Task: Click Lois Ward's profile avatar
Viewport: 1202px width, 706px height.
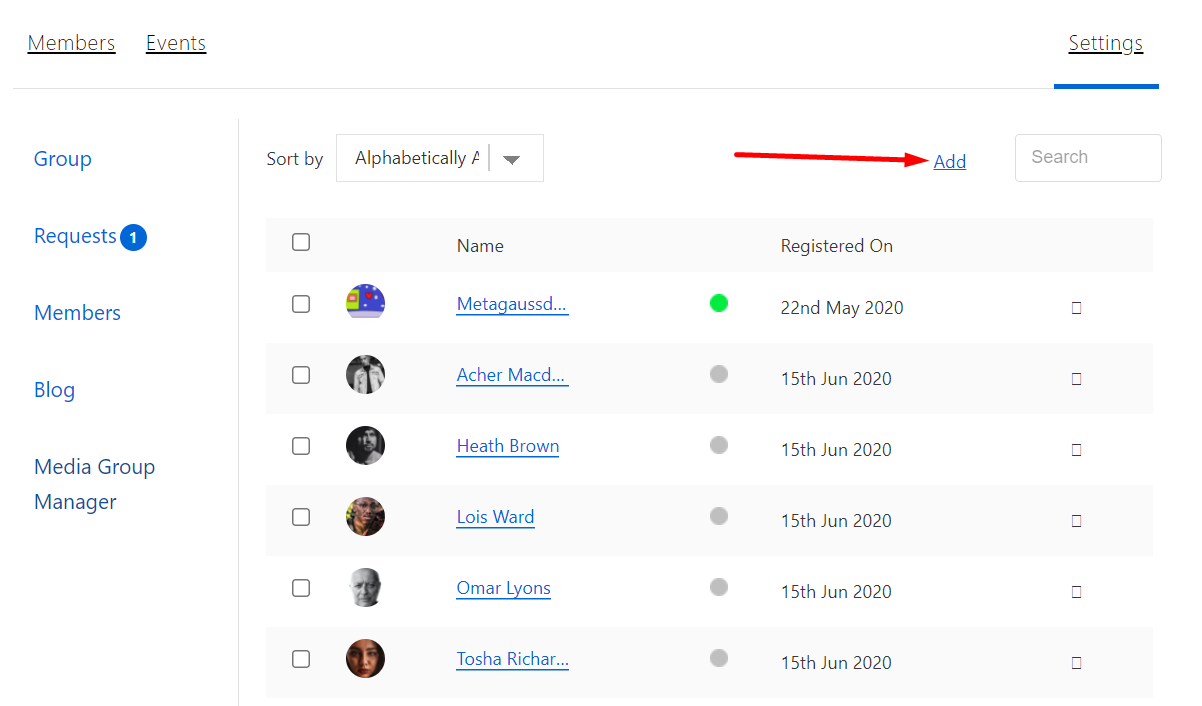Action: (x=365, y=517)
